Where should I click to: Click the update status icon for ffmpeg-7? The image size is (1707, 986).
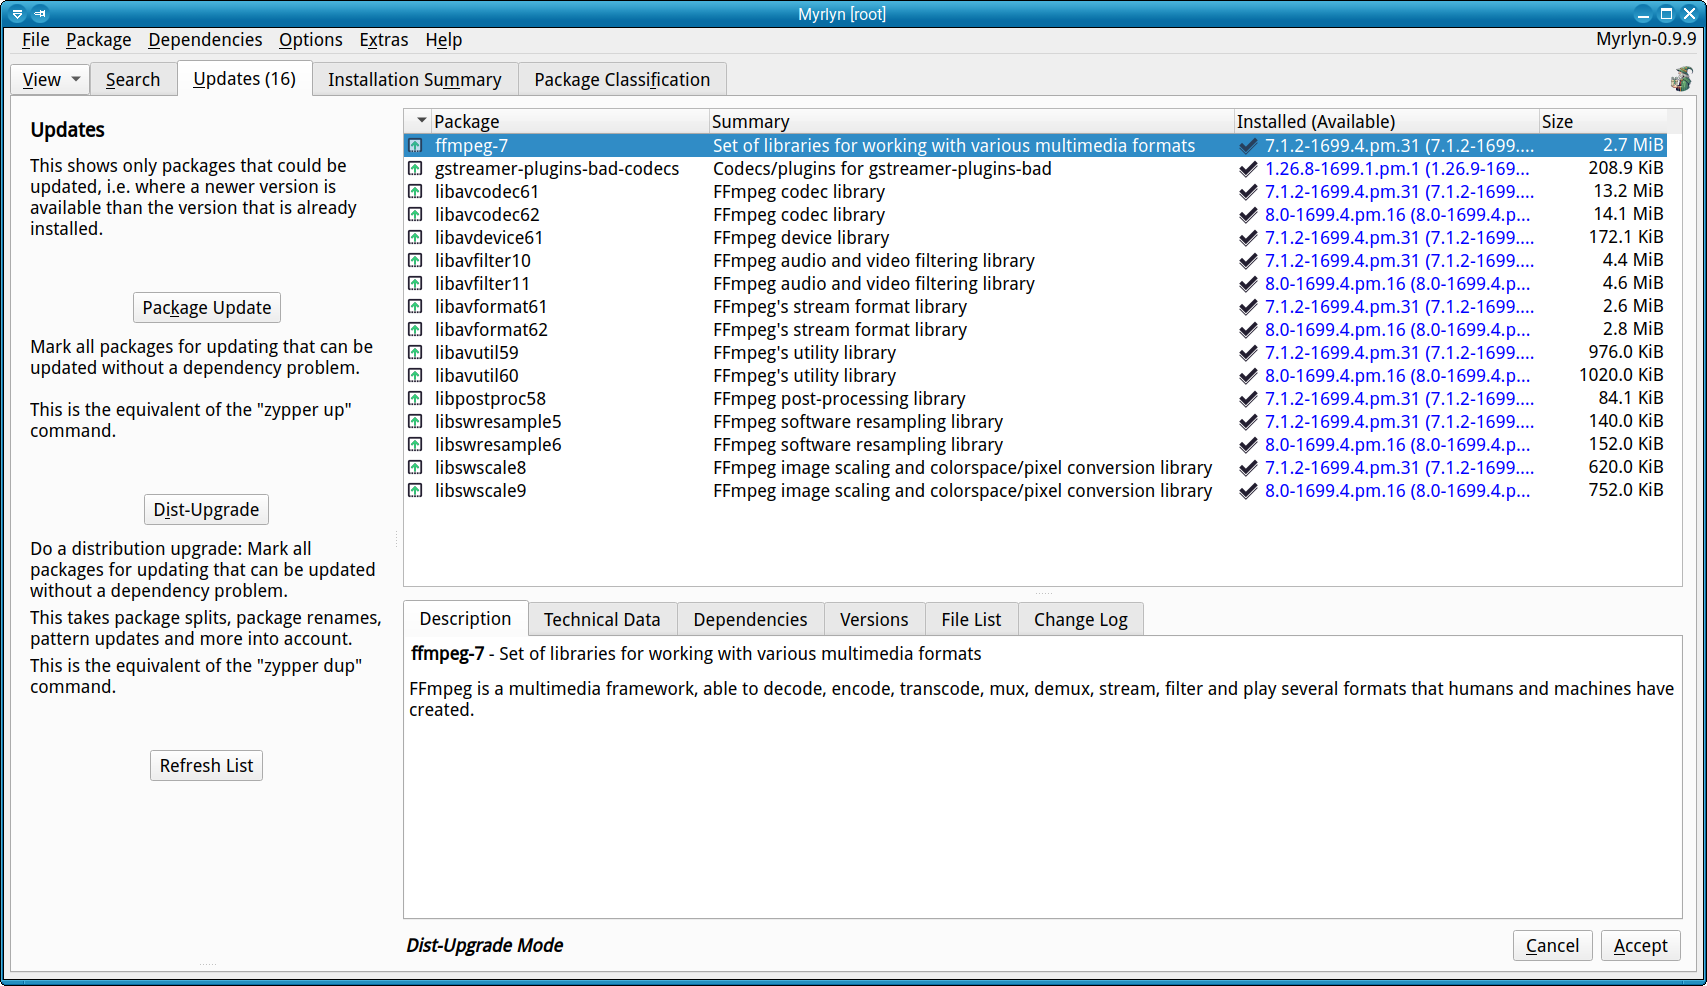point(415,146)
